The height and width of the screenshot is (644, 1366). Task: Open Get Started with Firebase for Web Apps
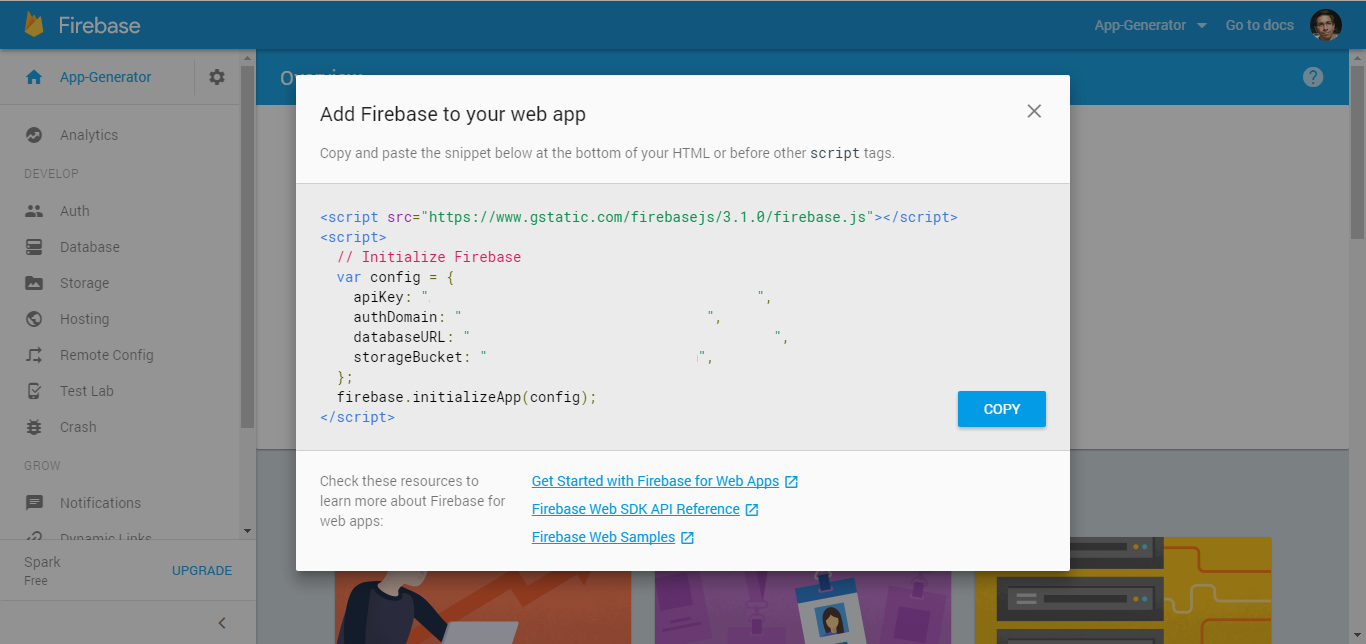pyautogui.click(x=655, y=480)
